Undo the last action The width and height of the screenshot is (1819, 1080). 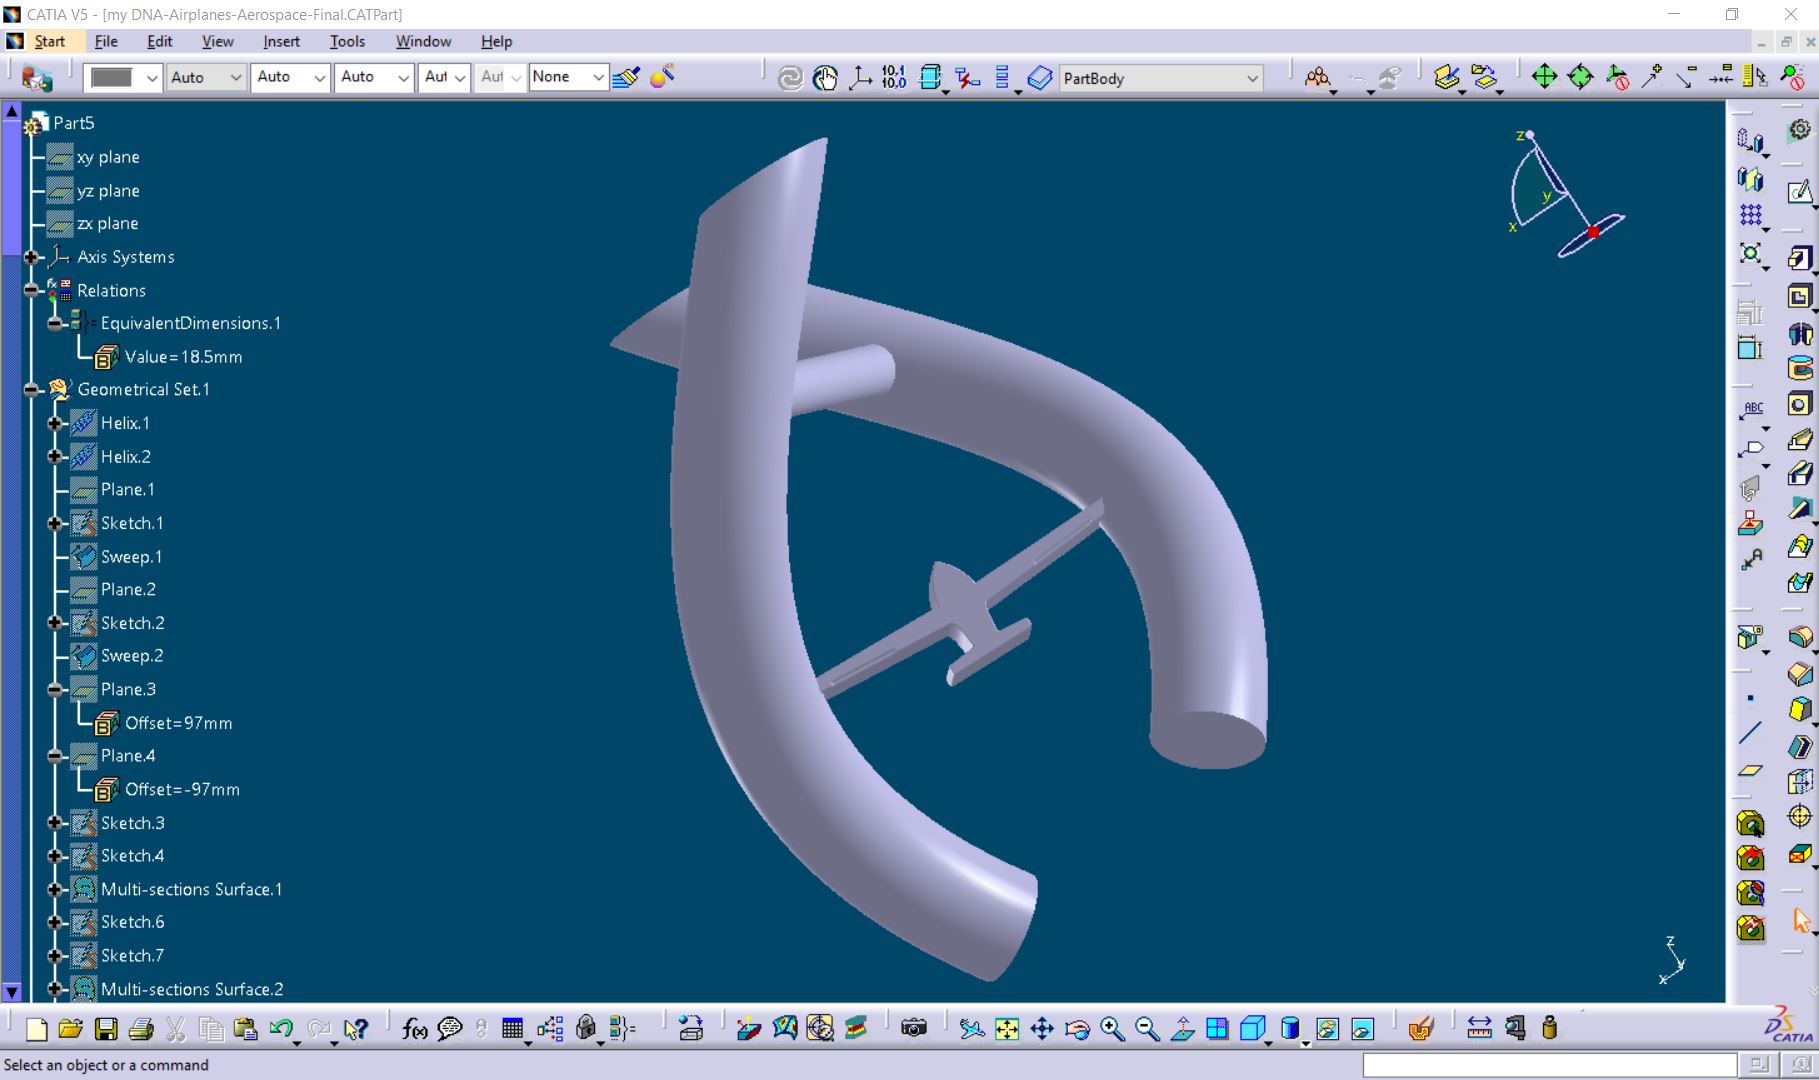pyautogui.click(x=281, y=1028)
